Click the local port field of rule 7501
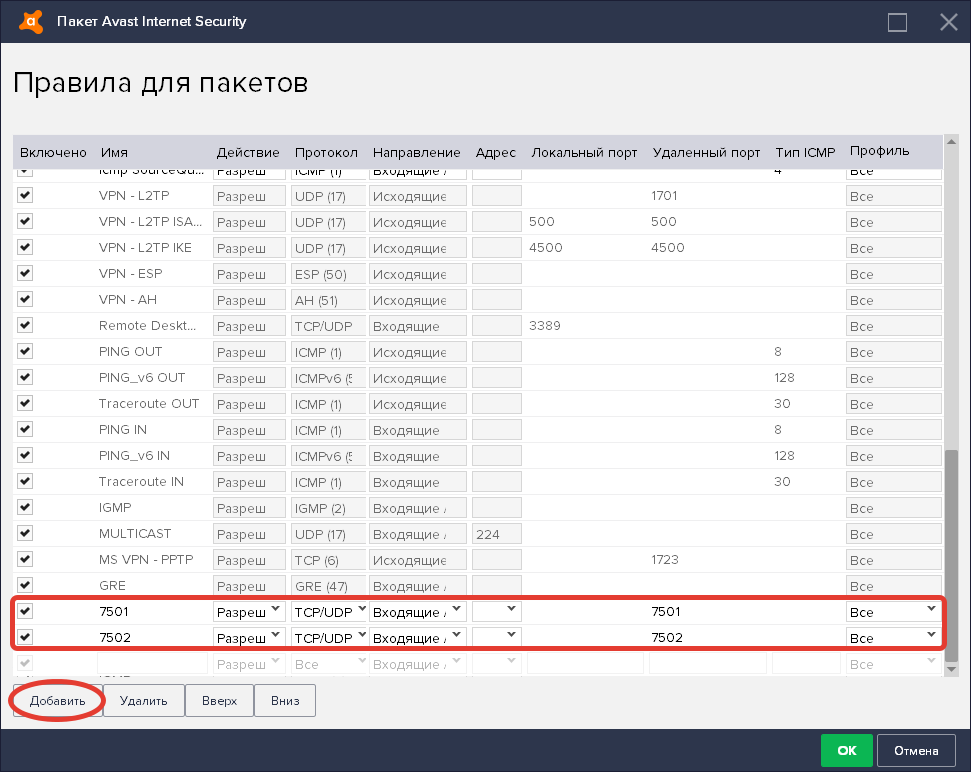 (x=585, y=612)
